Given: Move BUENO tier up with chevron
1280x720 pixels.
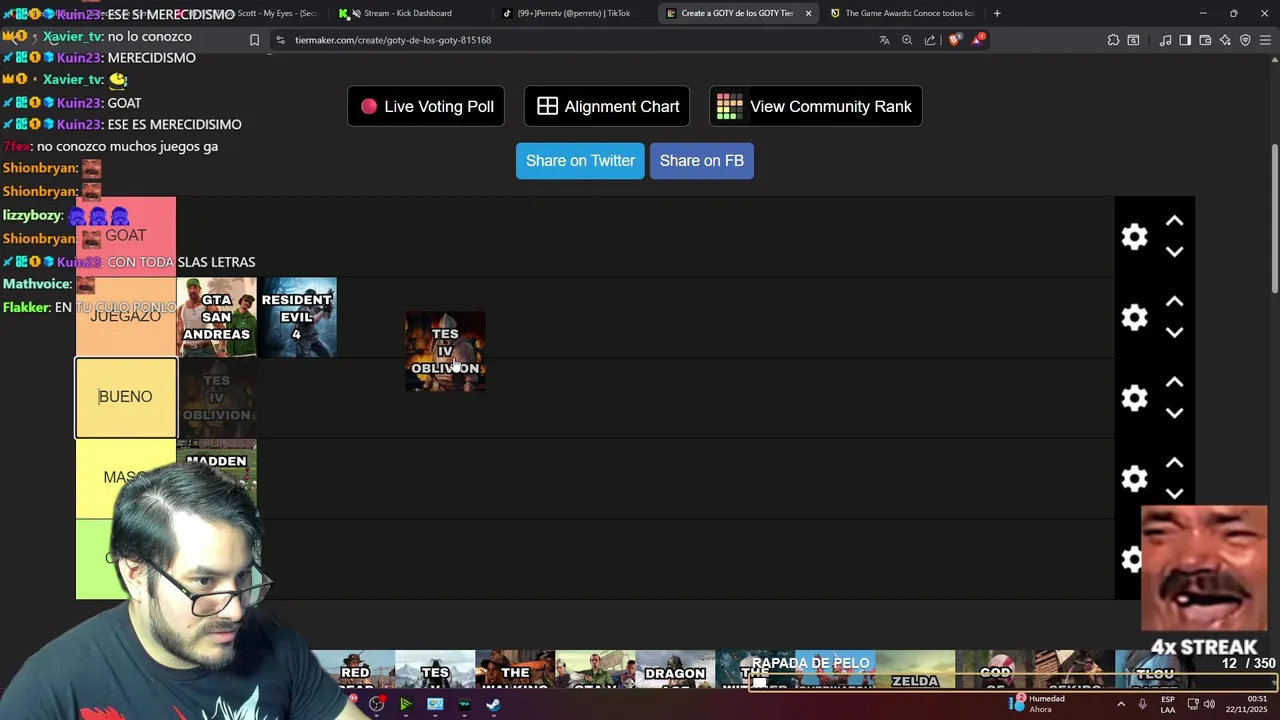Looking at the screenshot, I should pyautogui.click(x=1175, y=382).
